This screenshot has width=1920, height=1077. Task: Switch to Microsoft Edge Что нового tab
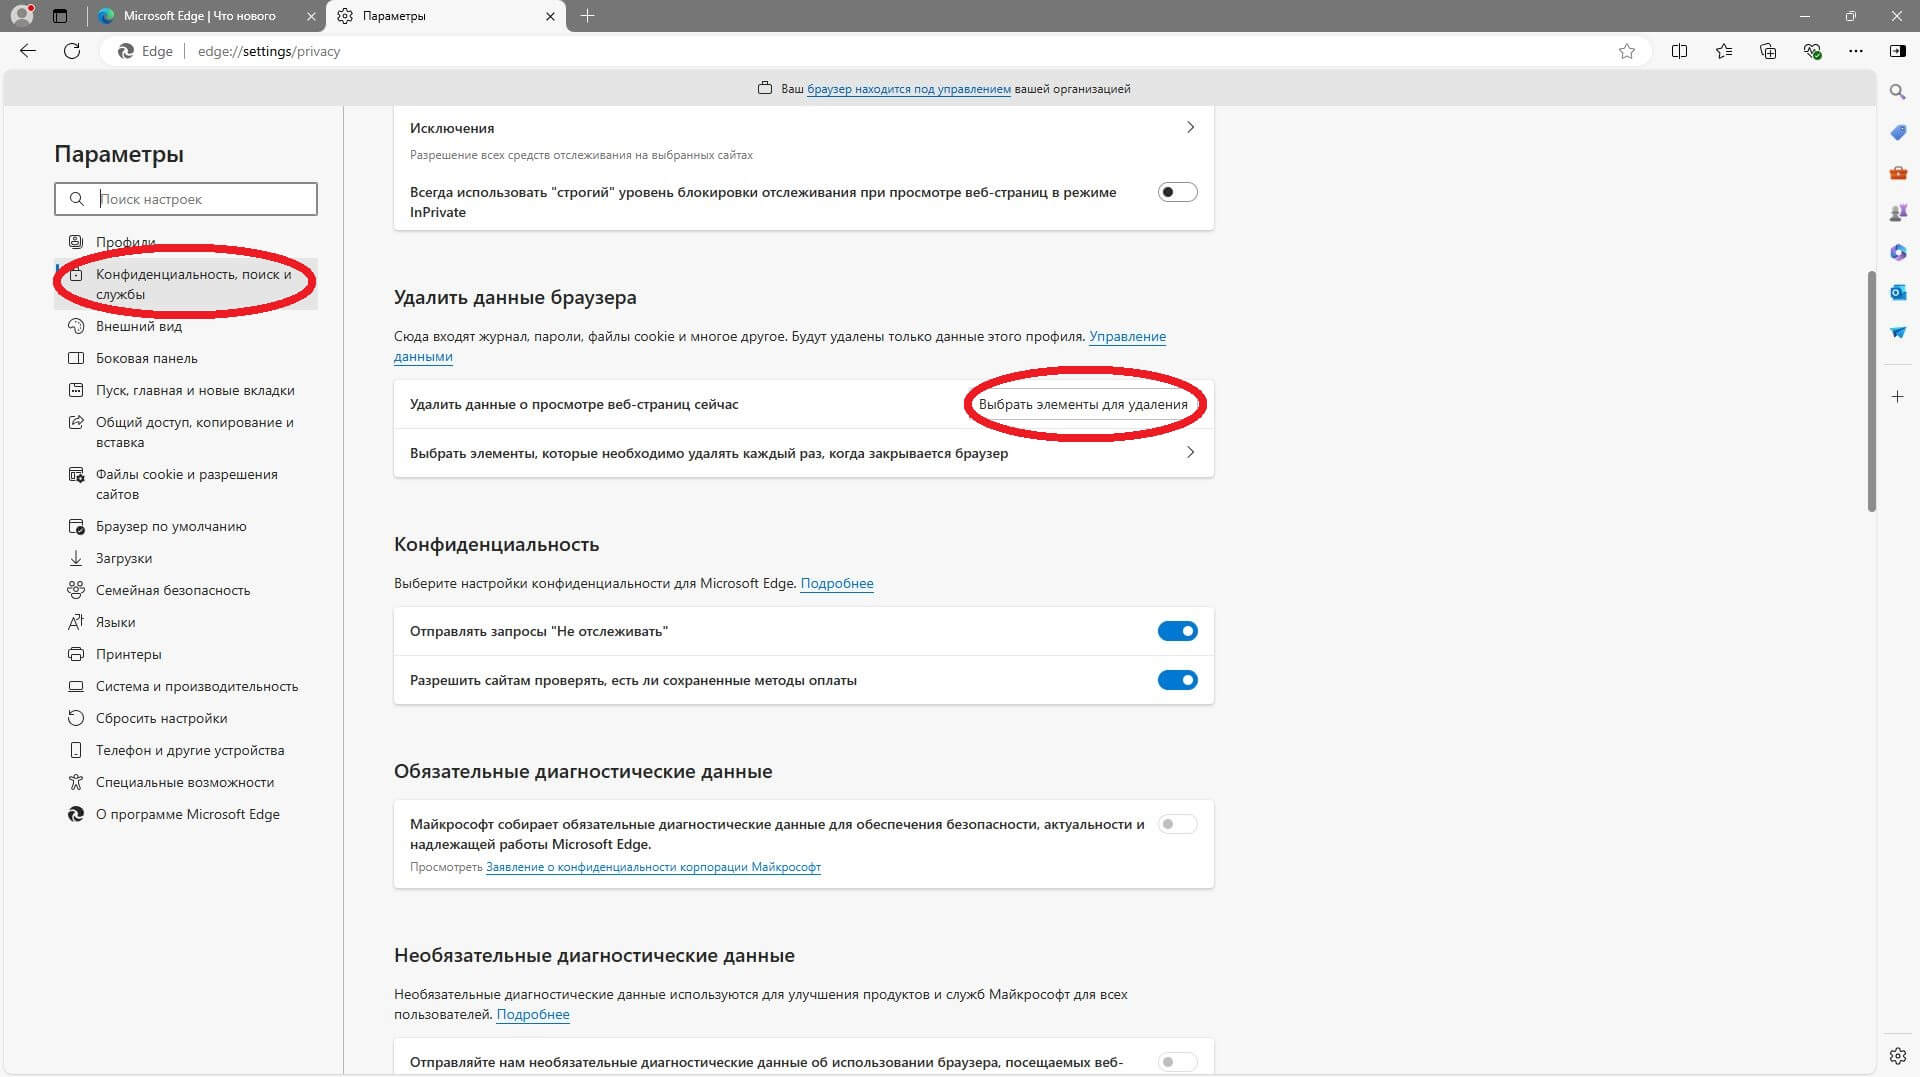tap(199, 16)
